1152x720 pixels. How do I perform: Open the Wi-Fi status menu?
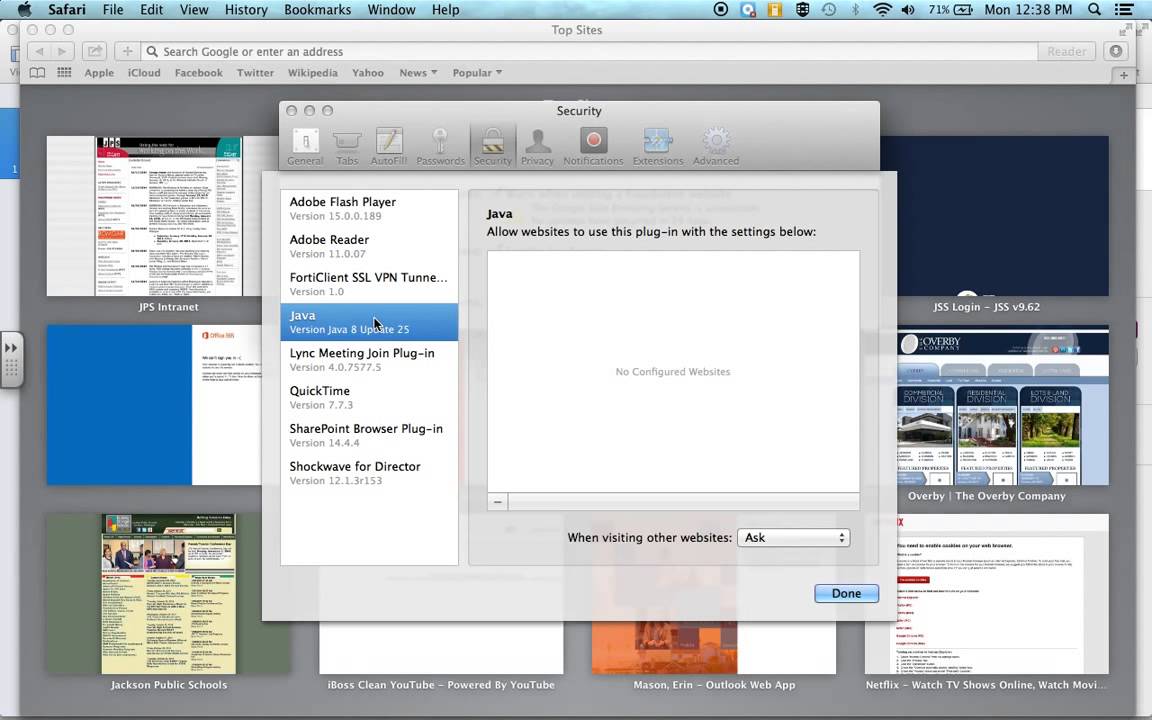[x=882, y=10]
